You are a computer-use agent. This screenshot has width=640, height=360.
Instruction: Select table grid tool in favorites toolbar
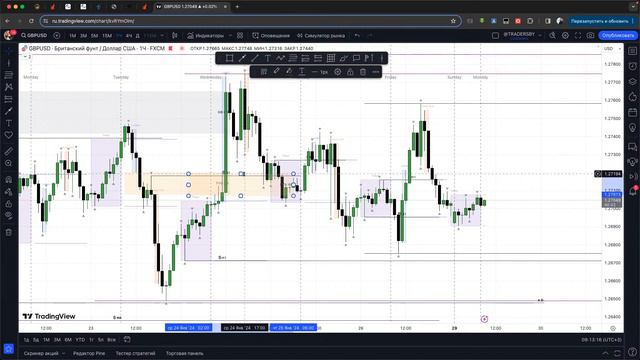331,58
